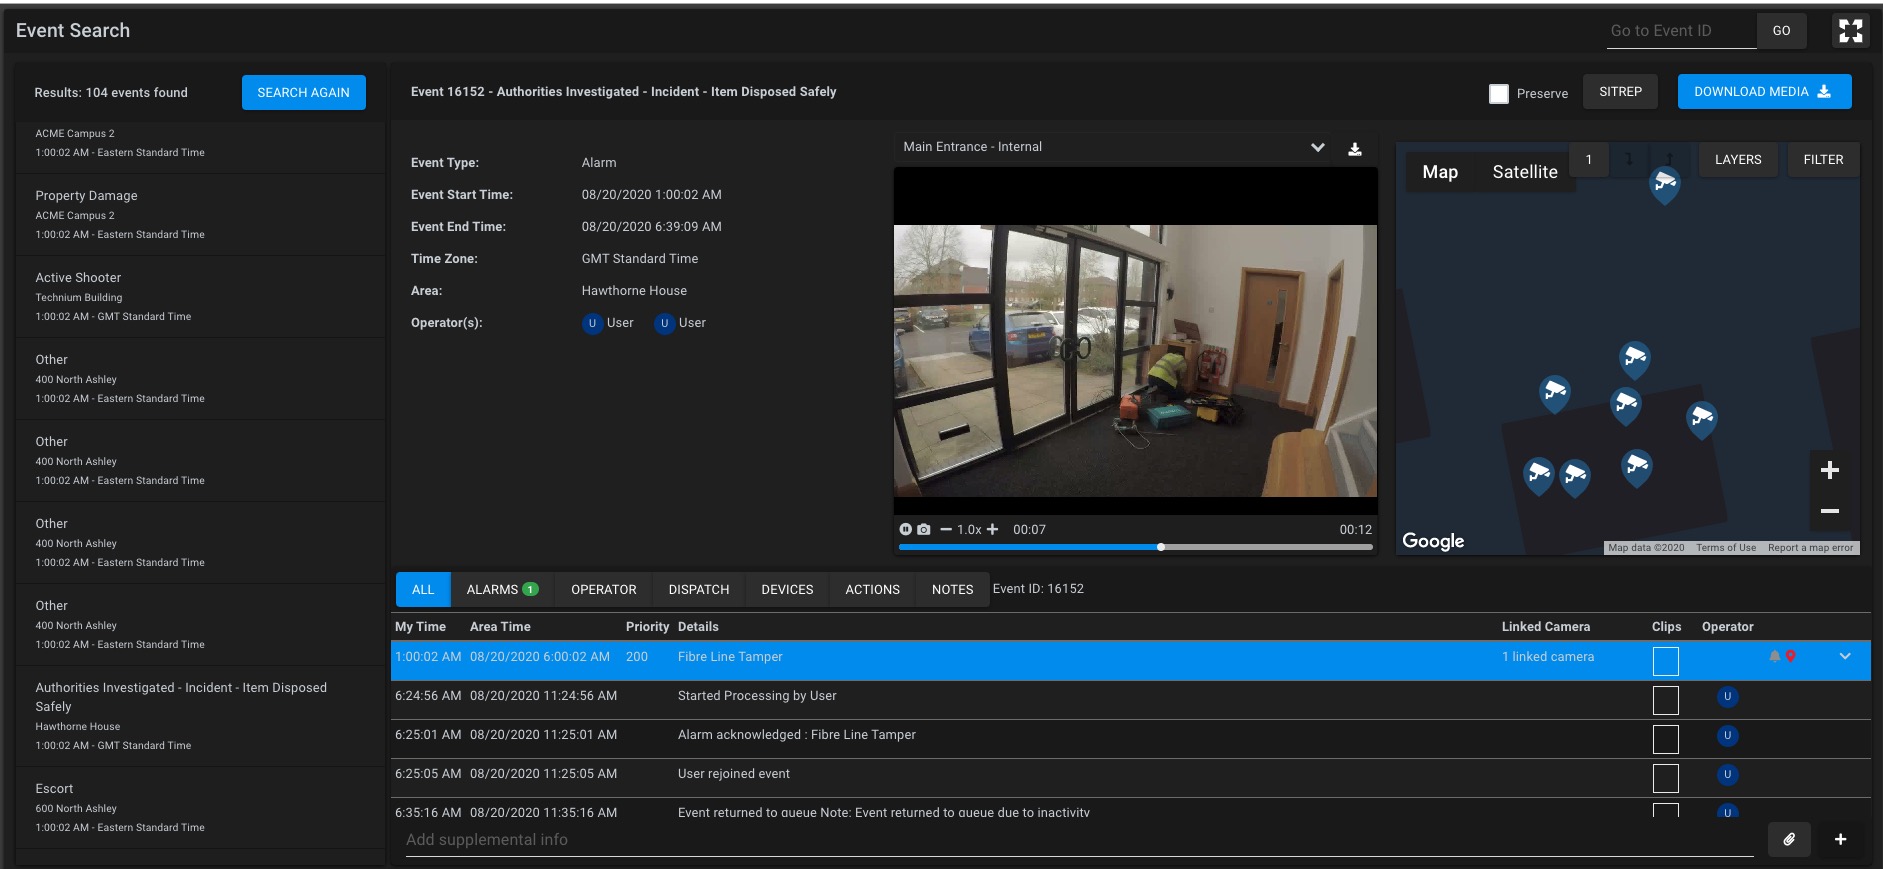The height and width of the screenshot is (869, 1883).
Task: Increase playback speed with plus icon
Action: coord(992,529)
